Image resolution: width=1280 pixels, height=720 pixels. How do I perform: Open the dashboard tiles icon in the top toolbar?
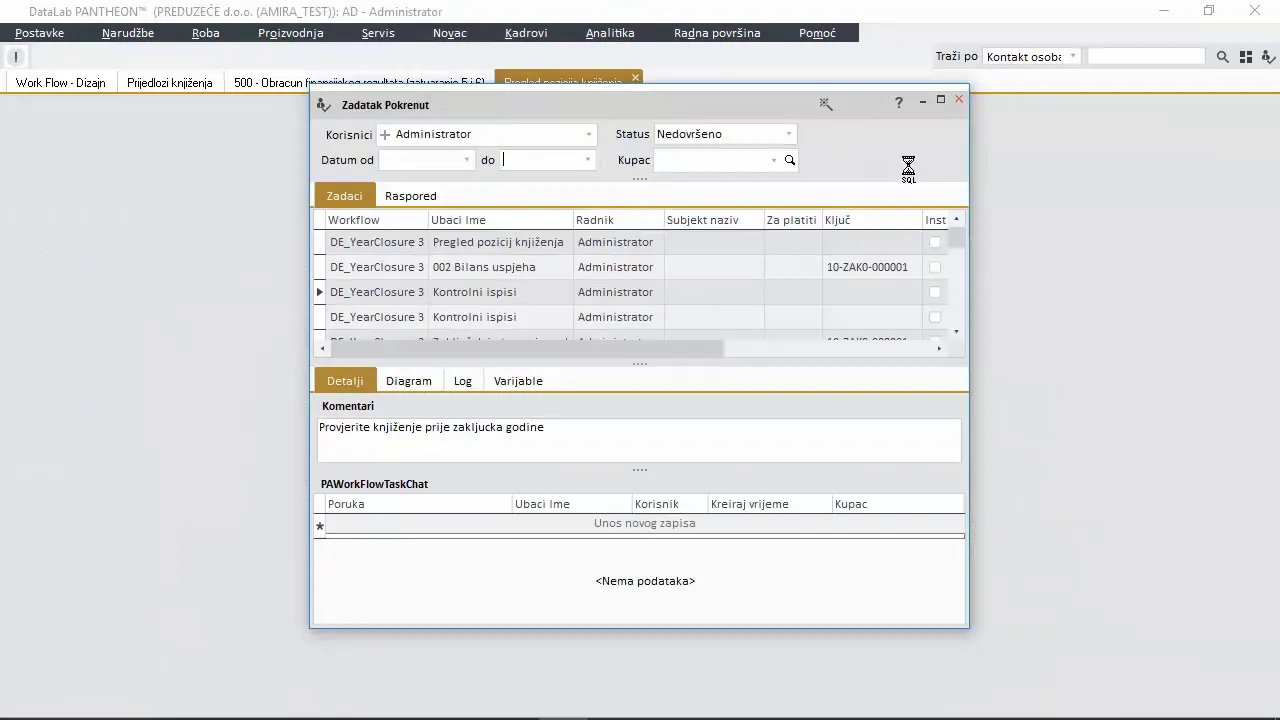(1245, 57)
